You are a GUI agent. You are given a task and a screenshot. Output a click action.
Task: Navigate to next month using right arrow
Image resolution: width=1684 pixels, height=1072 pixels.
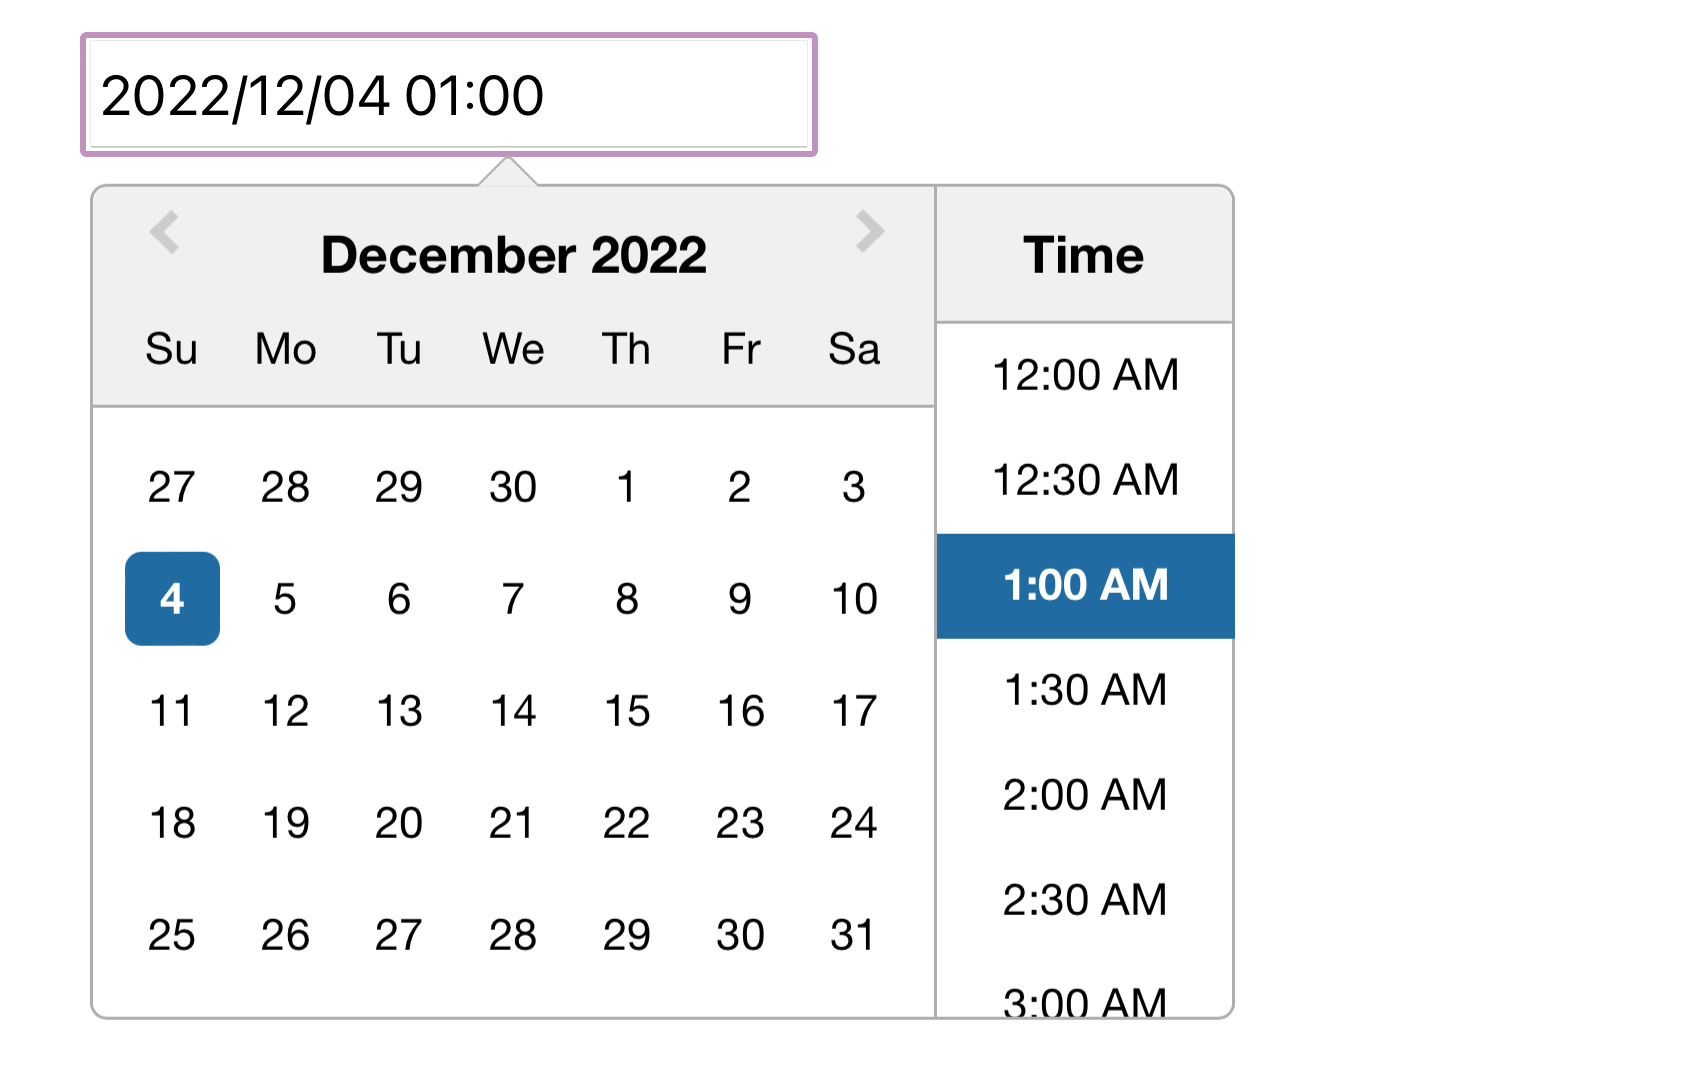pos(868,232)
